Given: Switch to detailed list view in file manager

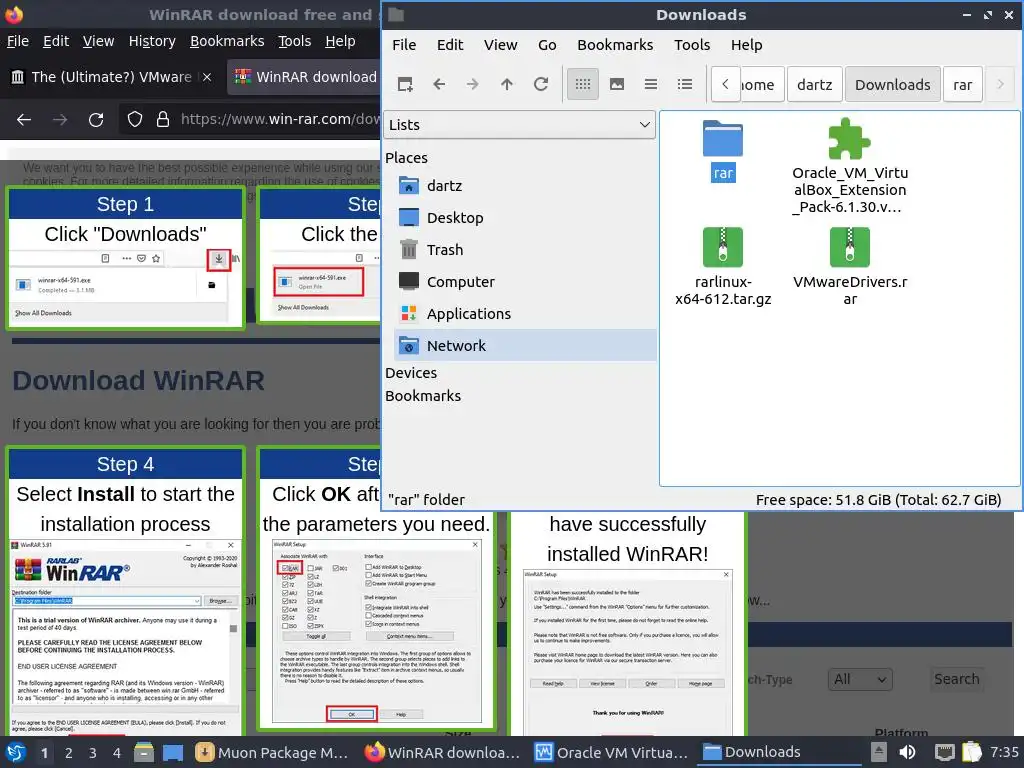Looking at the screenshot, I should tap(684, 84).
